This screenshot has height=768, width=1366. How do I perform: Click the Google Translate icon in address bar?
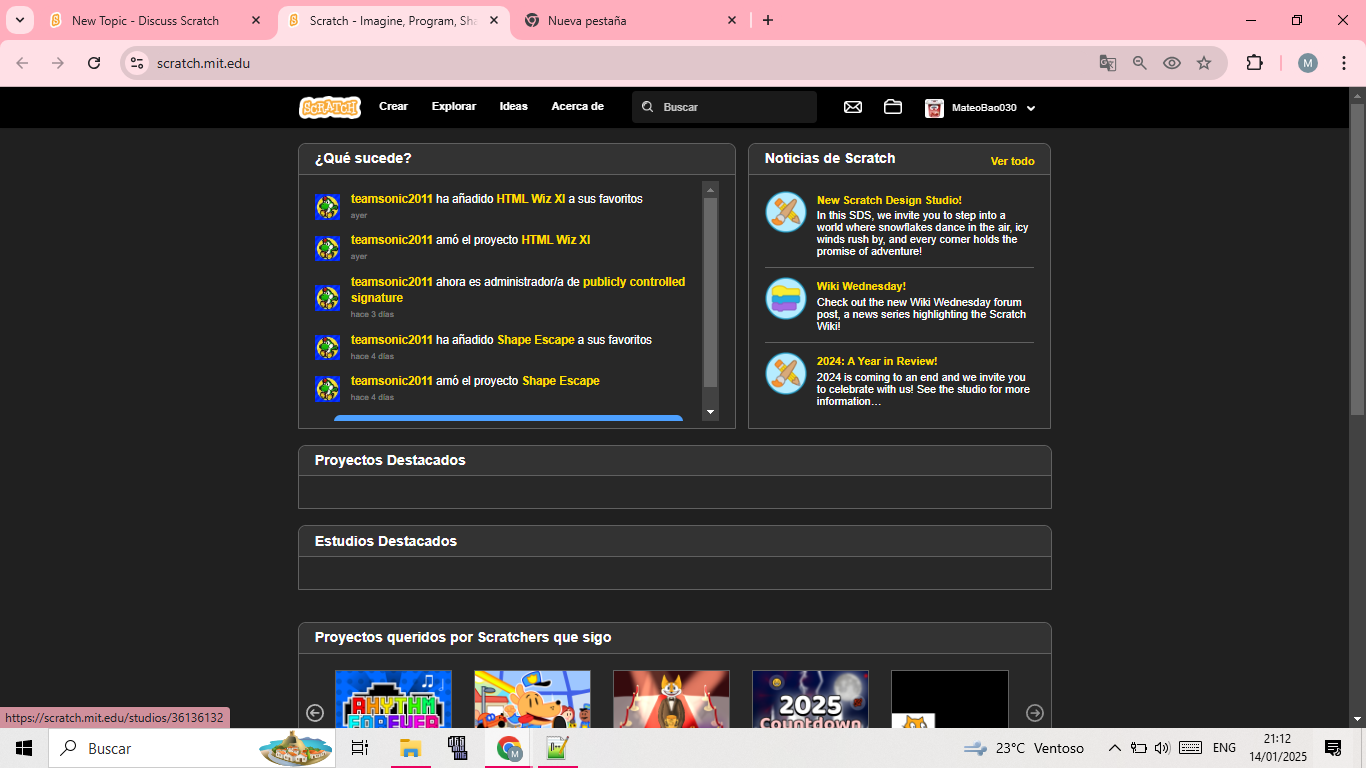1108,63
